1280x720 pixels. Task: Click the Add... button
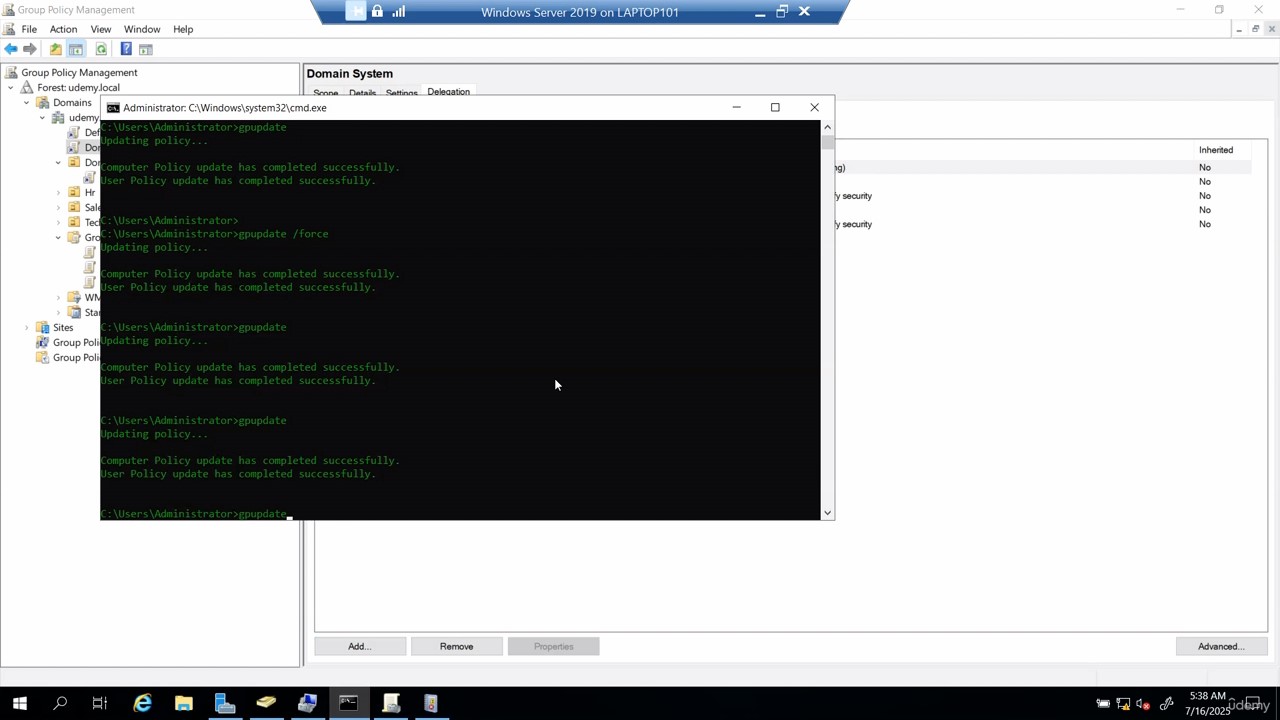[x=360, y=646]
